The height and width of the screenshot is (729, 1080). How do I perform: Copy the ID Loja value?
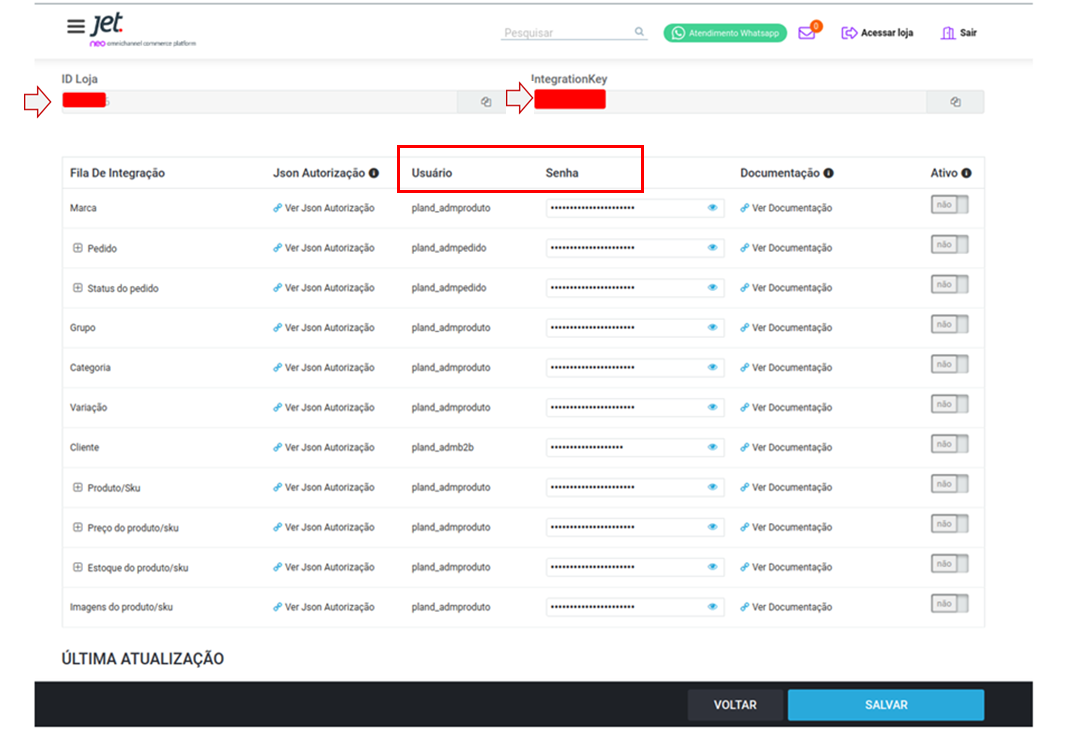click(x=486, y=102)
